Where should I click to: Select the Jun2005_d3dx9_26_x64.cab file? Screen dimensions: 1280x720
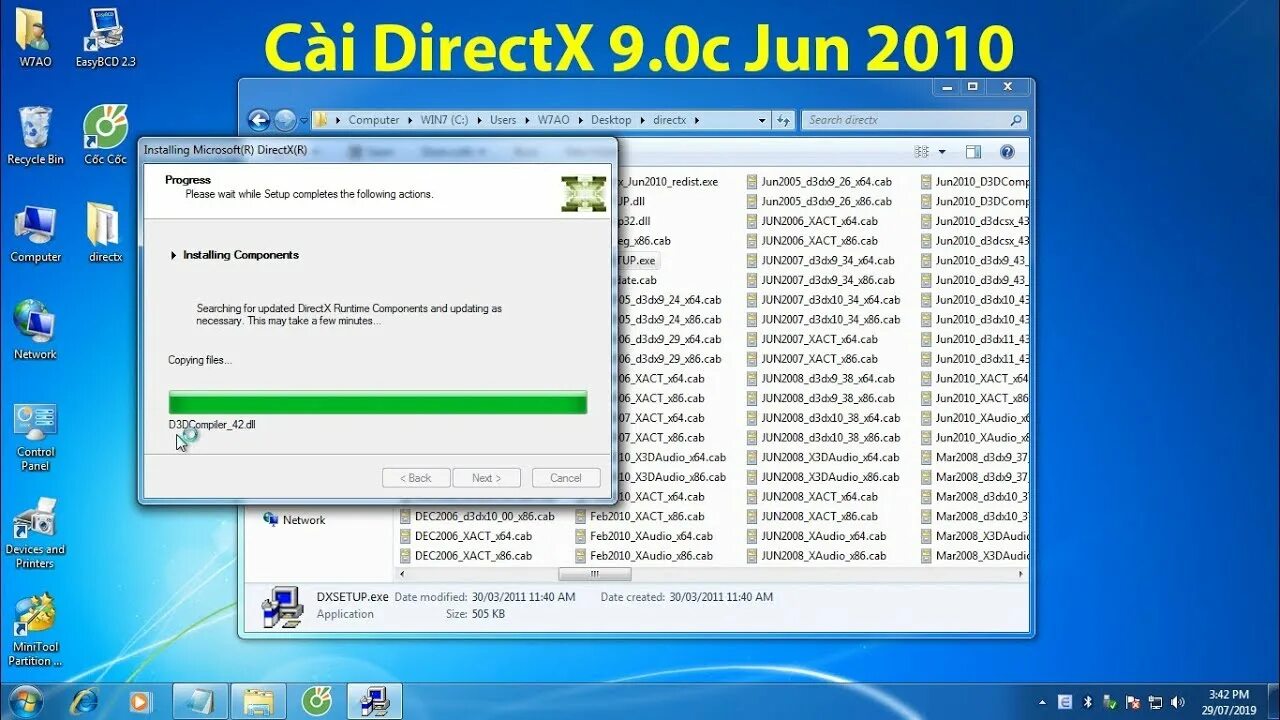coord(820,182)
